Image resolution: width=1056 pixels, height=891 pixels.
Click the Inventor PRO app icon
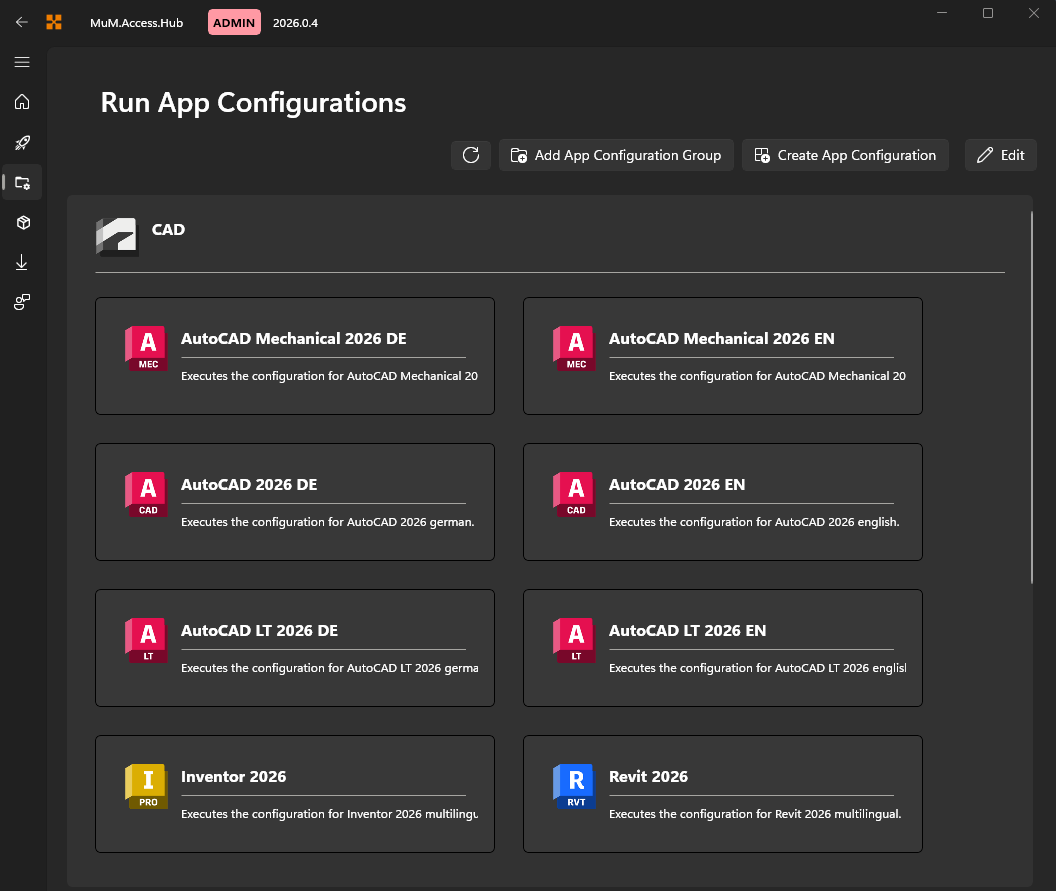[145, 786]
